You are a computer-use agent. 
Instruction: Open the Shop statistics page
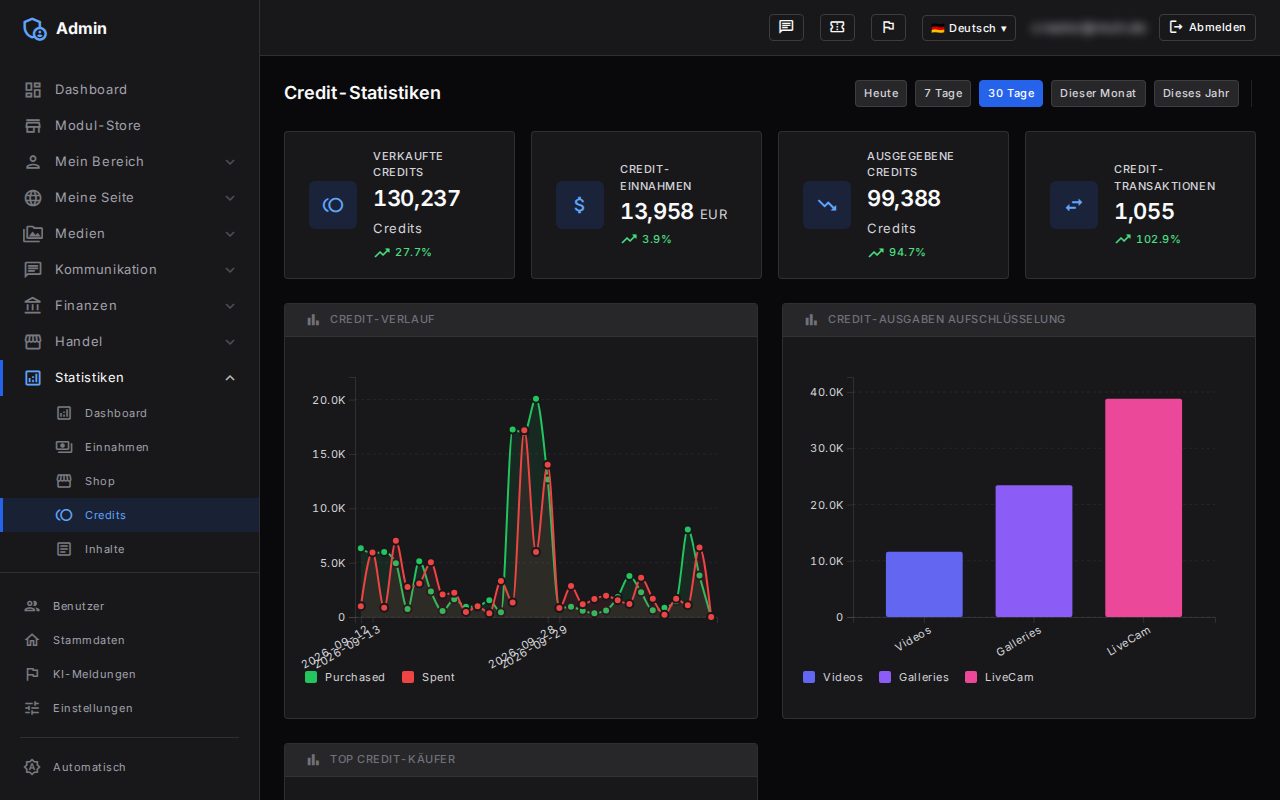tap(130, 481)
